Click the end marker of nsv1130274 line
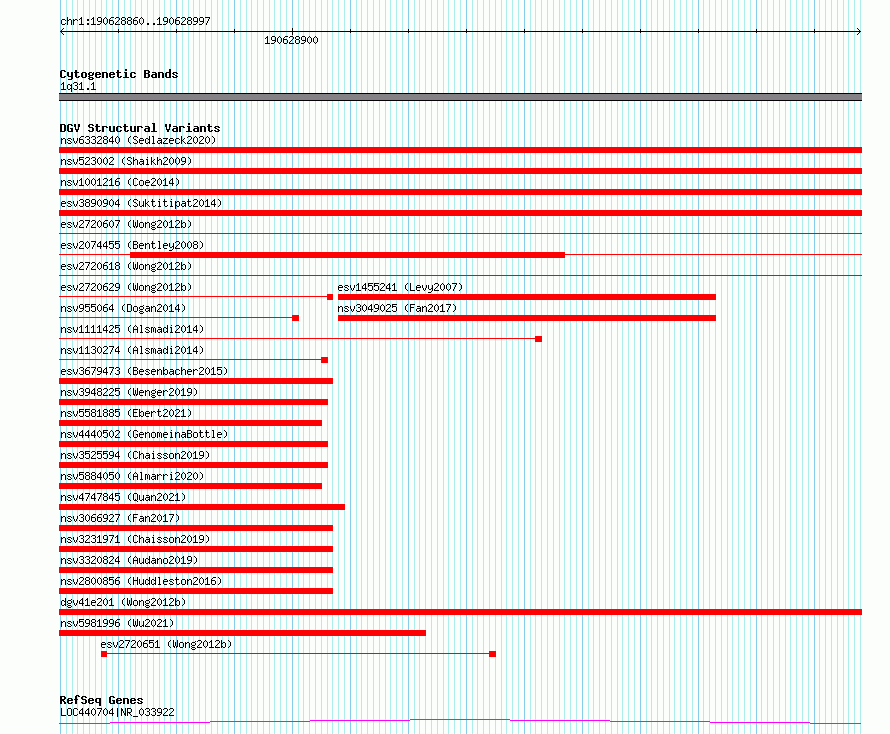Screen dimensions: 890x734 coord(325,360)
